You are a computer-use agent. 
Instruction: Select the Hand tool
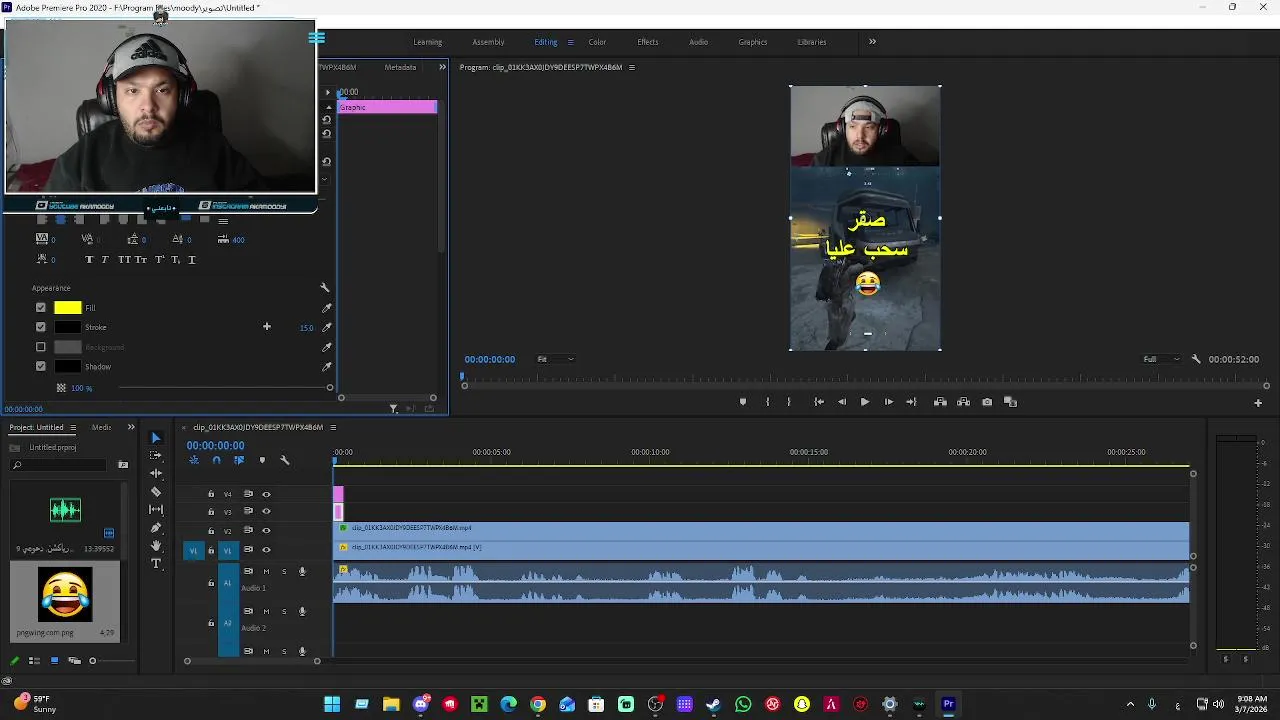click(x=155, y=546)
